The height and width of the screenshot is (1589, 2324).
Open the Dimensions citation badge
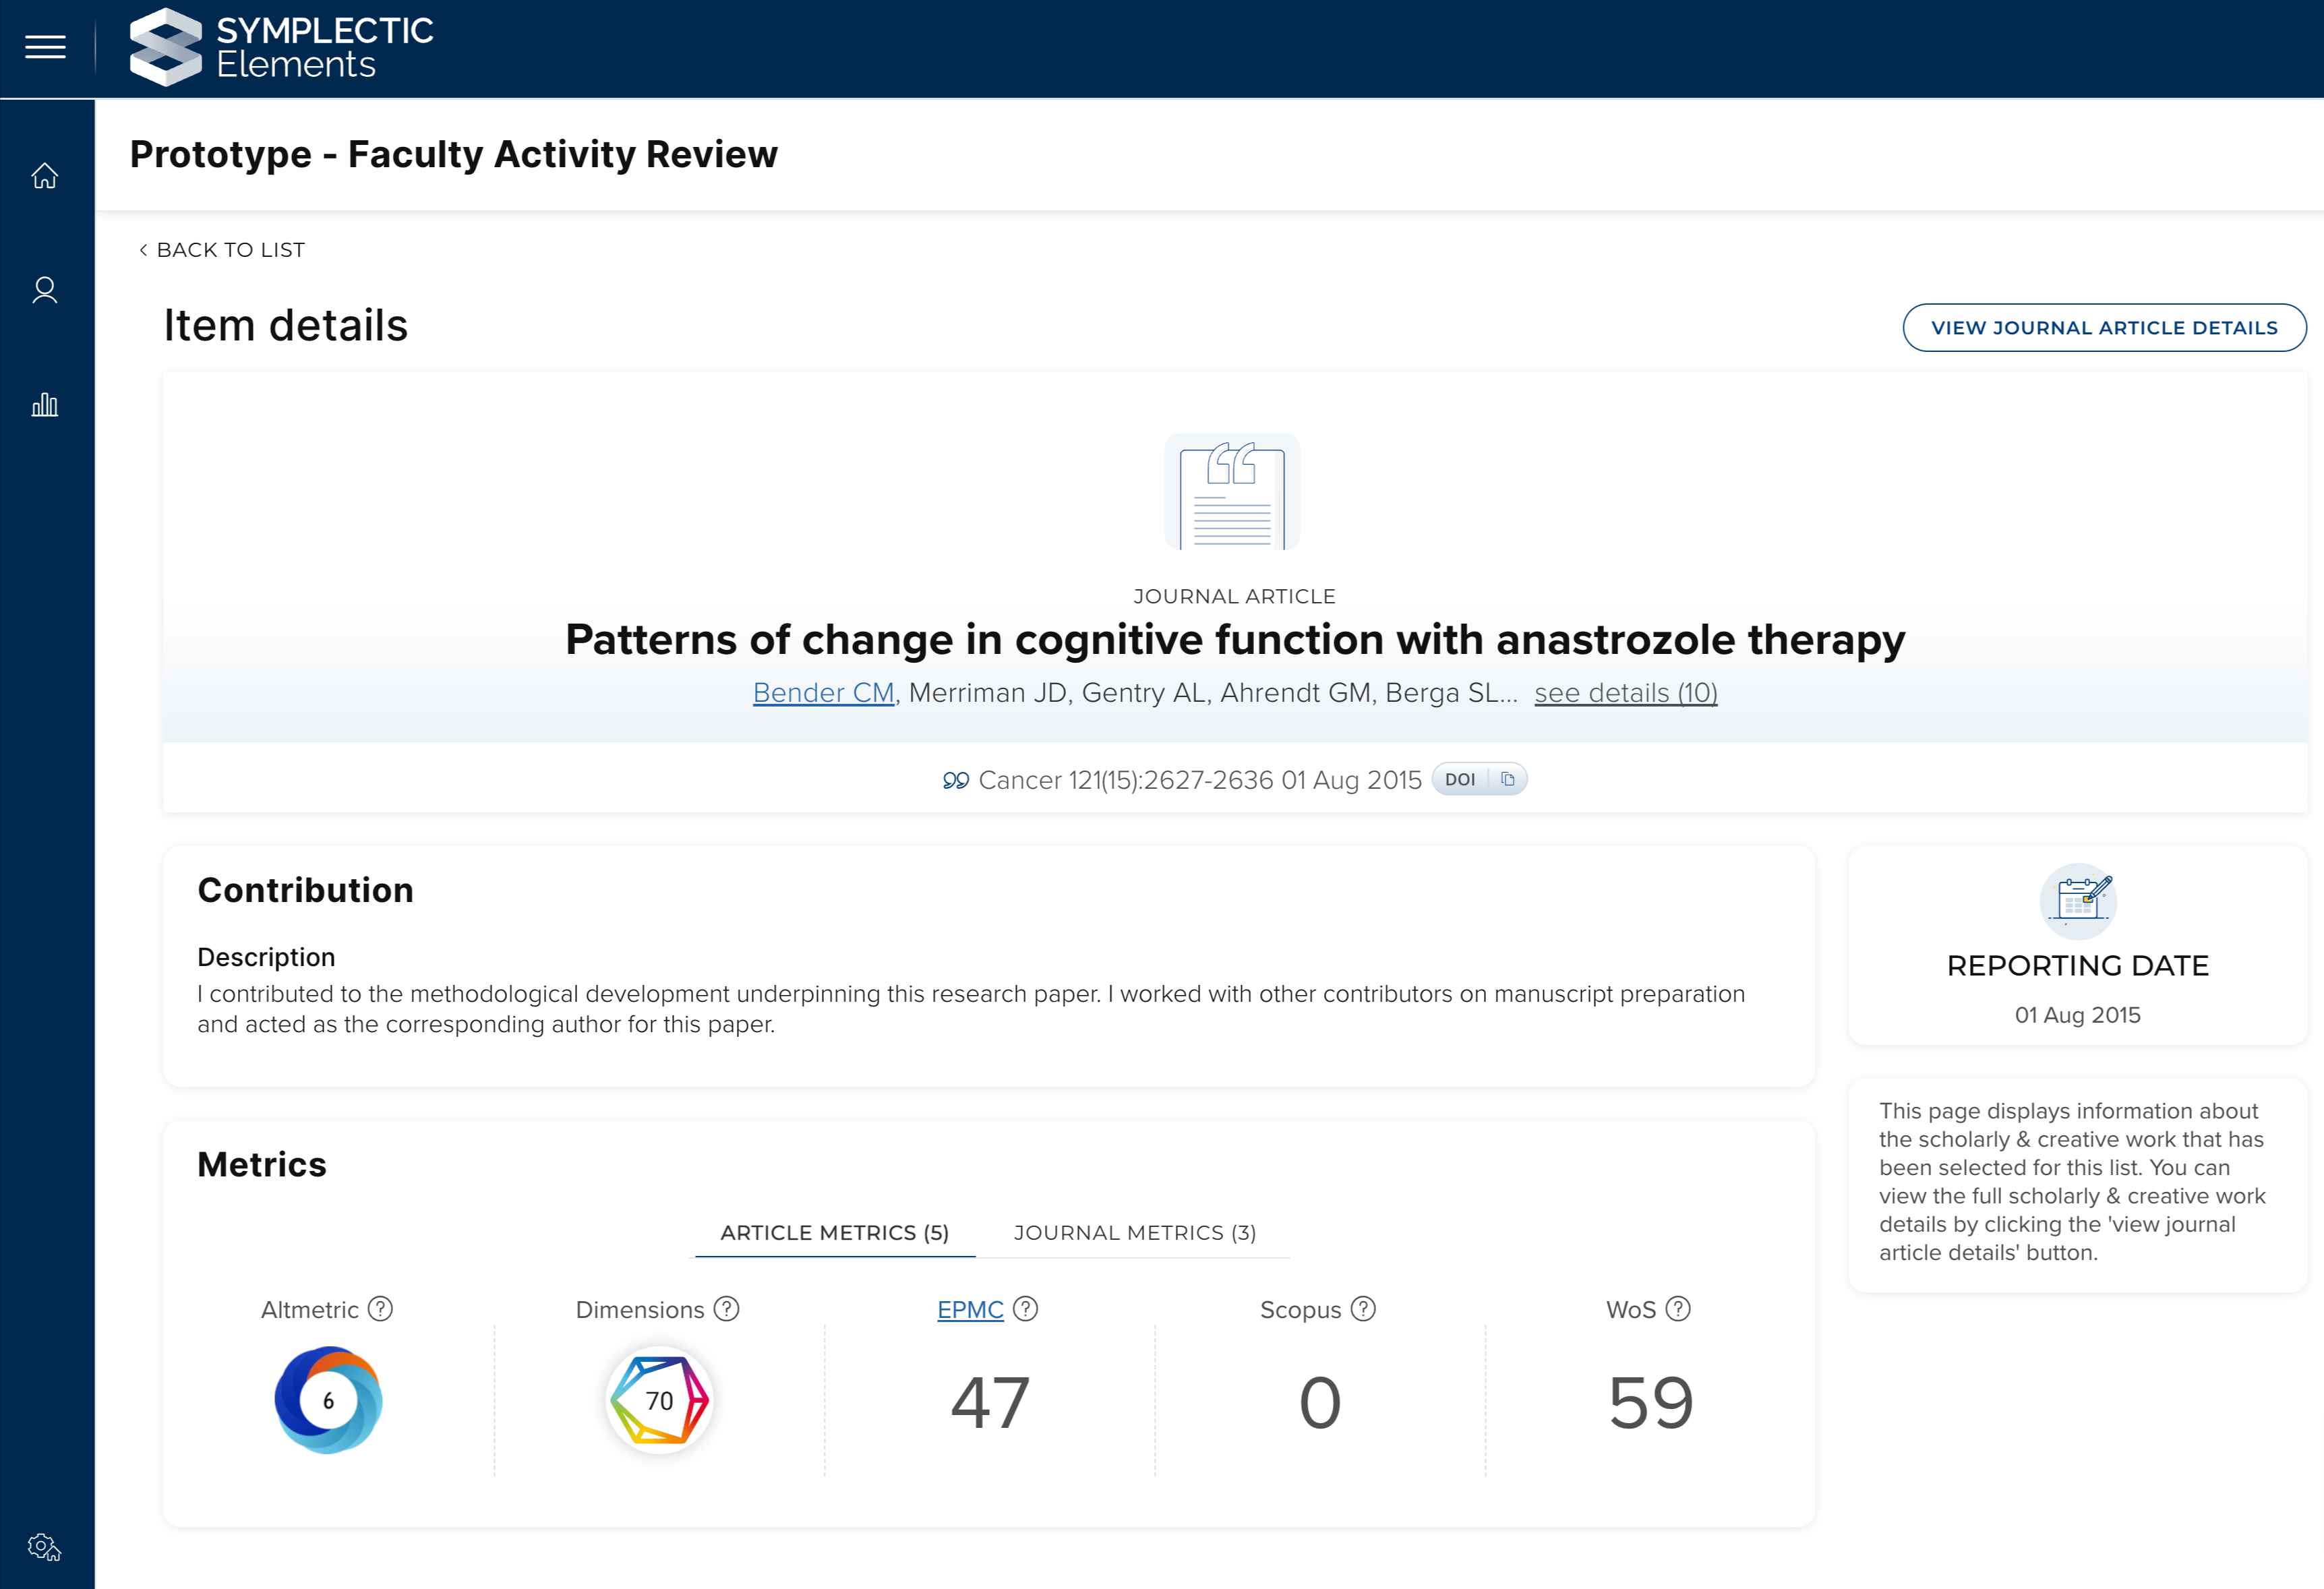[x=659, y=1400]
